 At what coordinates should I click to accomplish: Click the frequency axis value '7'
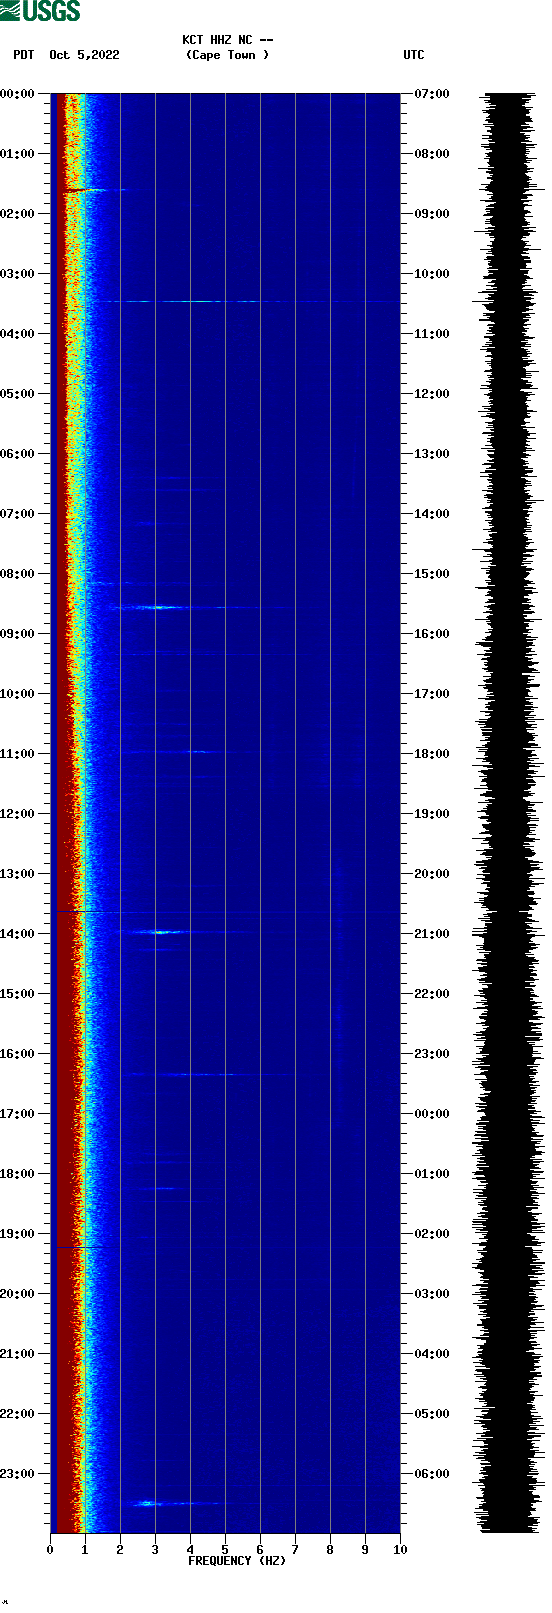pos(295,1550)
